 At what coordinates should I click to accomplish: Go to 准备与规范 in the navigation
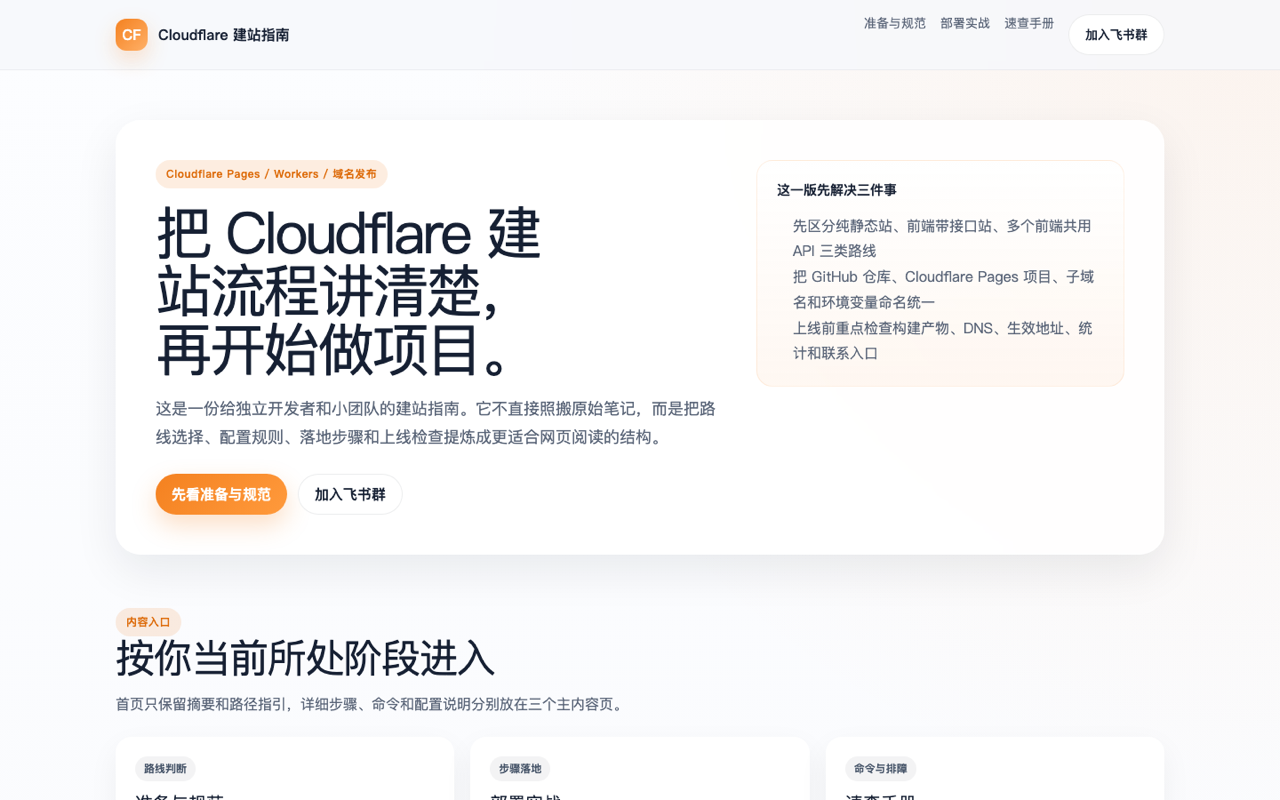click(895, 23)
